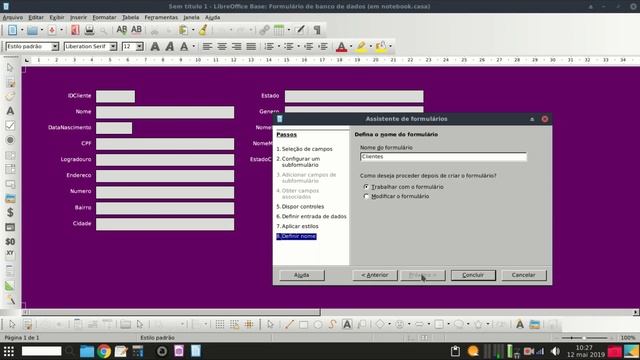This screenshot has width=640, height=360.
Task: Click the Insert table icon
Action: click(x=279, y=30)
